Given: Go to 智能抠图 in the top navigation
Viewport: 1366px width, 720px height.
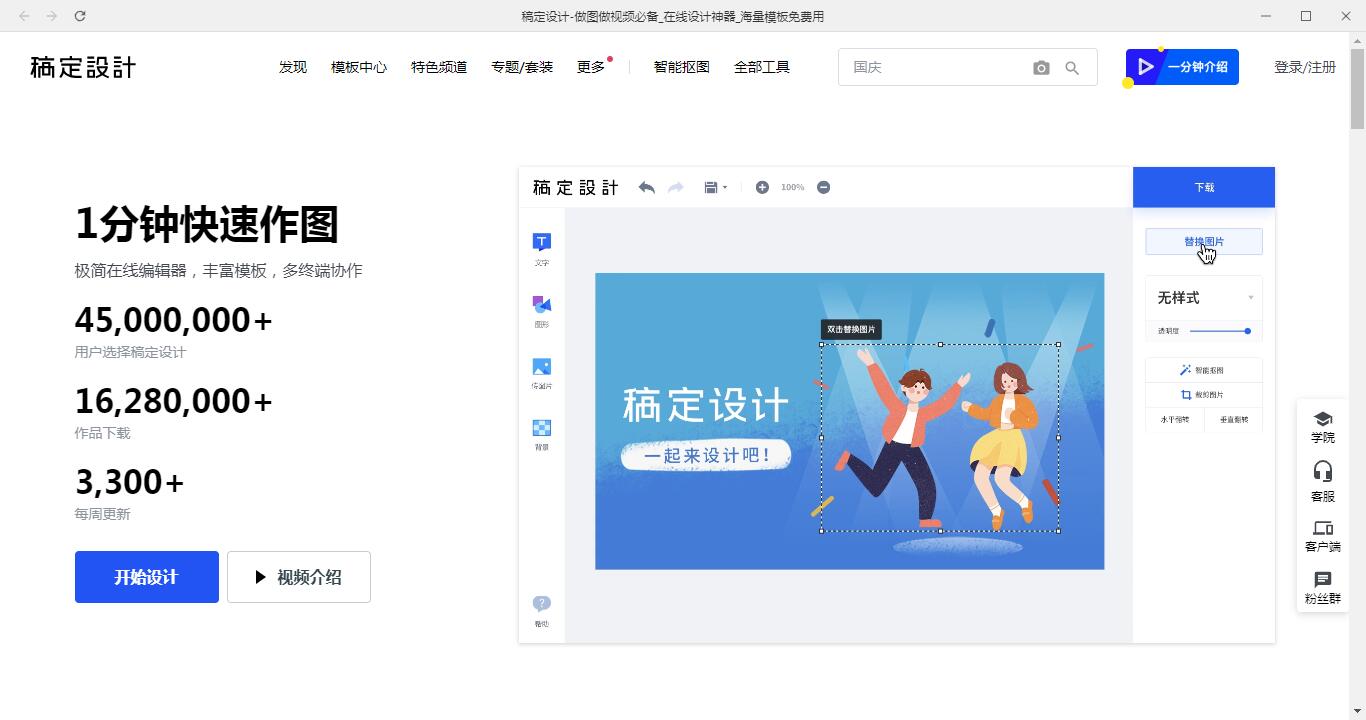Looking at the screenshot, I should [682, 67].
